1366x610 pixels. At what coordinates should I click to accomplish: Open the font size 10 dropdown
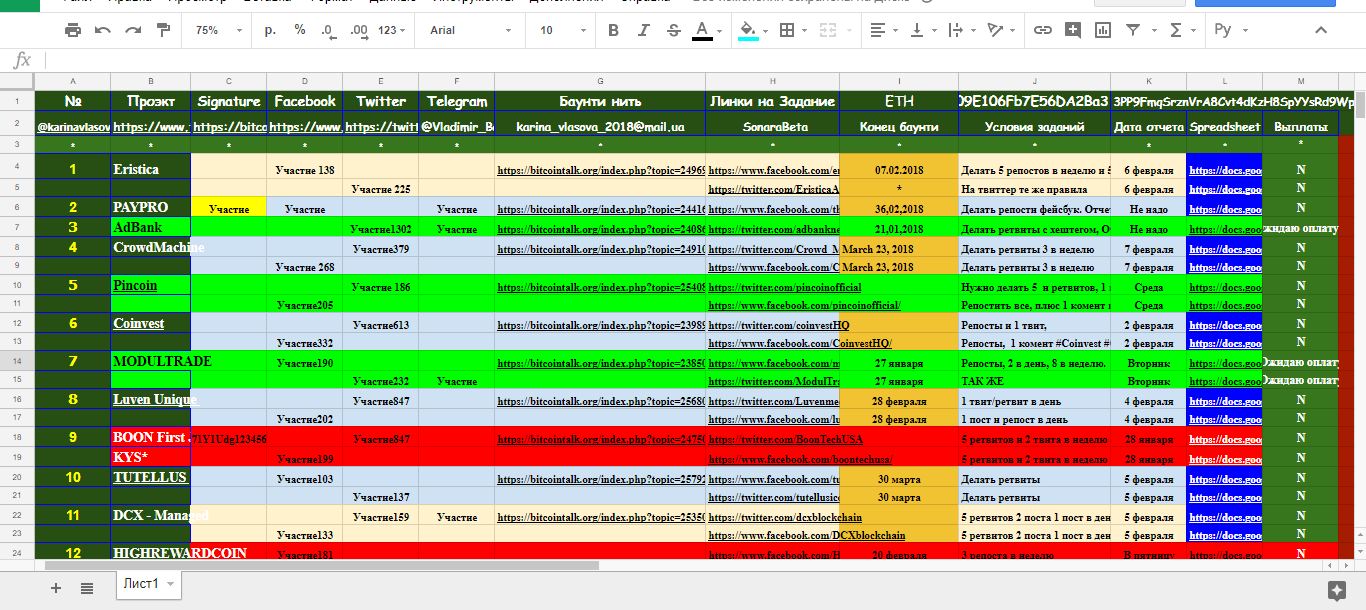(565, 30)
